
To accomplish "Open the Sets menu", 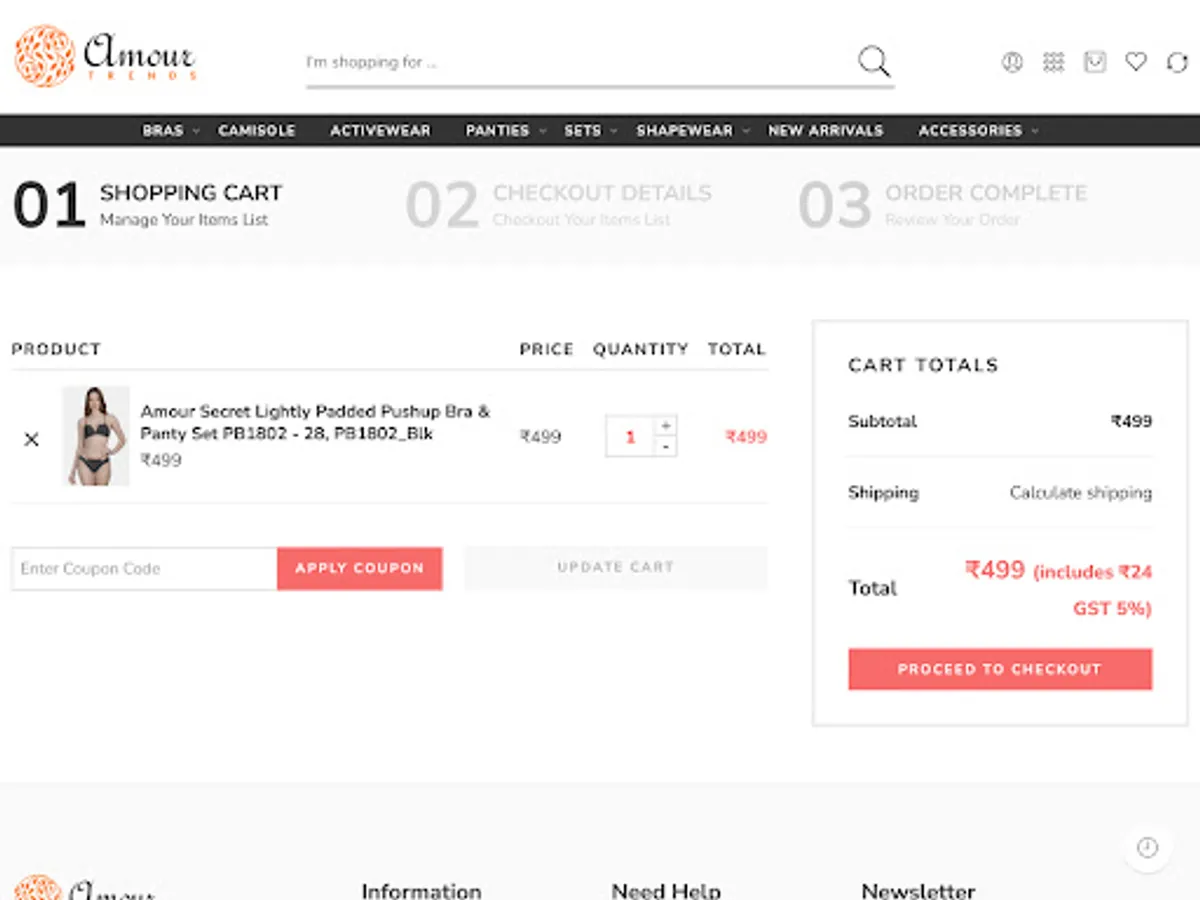I will (583, 131).
